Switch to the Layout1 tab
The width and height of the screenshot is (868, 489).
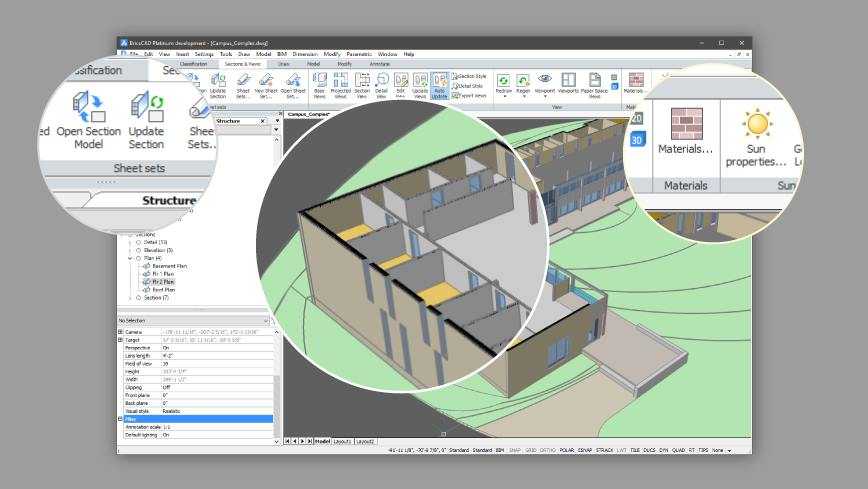(342, 440)
